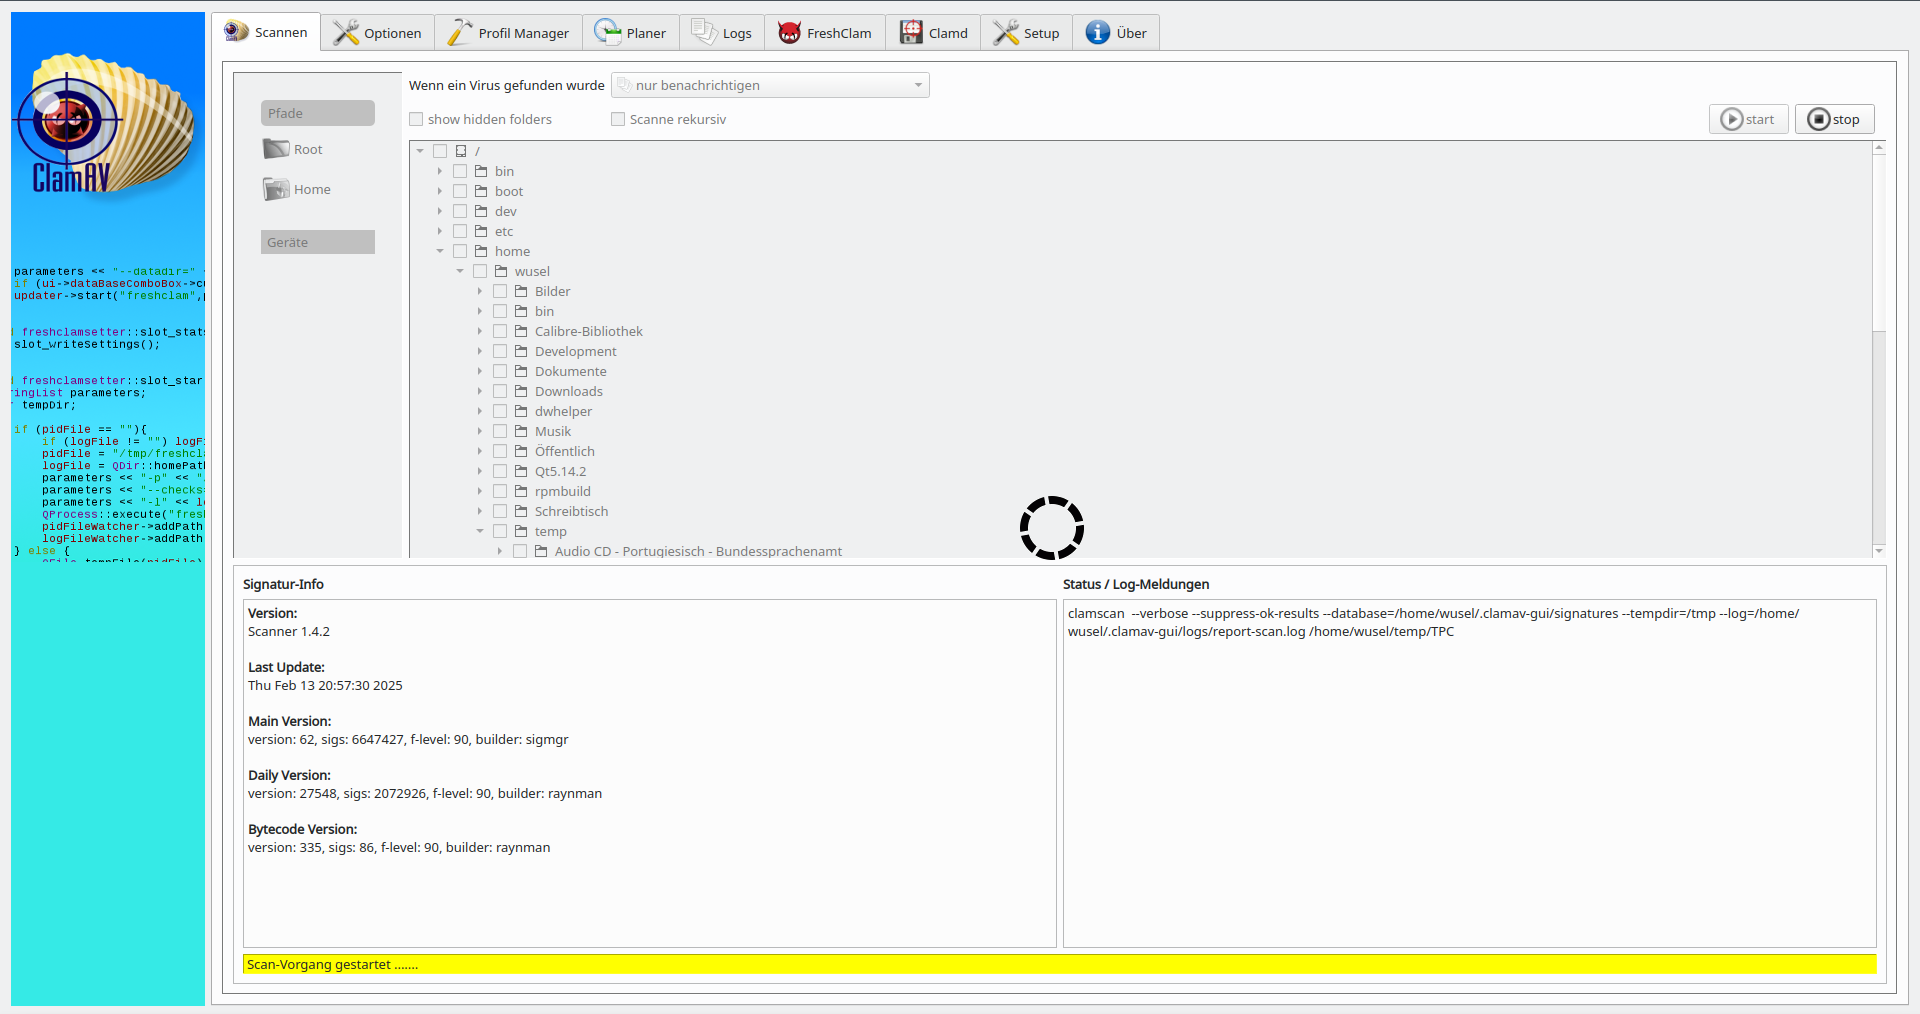1920x1014 pixels.
Task: Click the Qt5.14.2 folder icon
Action: click(521, 471)
